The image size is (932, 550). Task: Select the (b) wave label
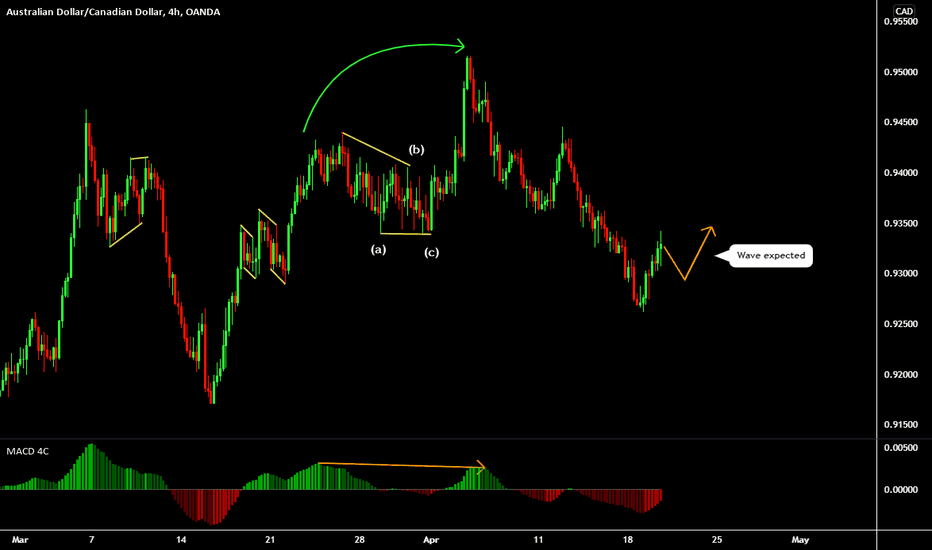click(x=416, y=149)
